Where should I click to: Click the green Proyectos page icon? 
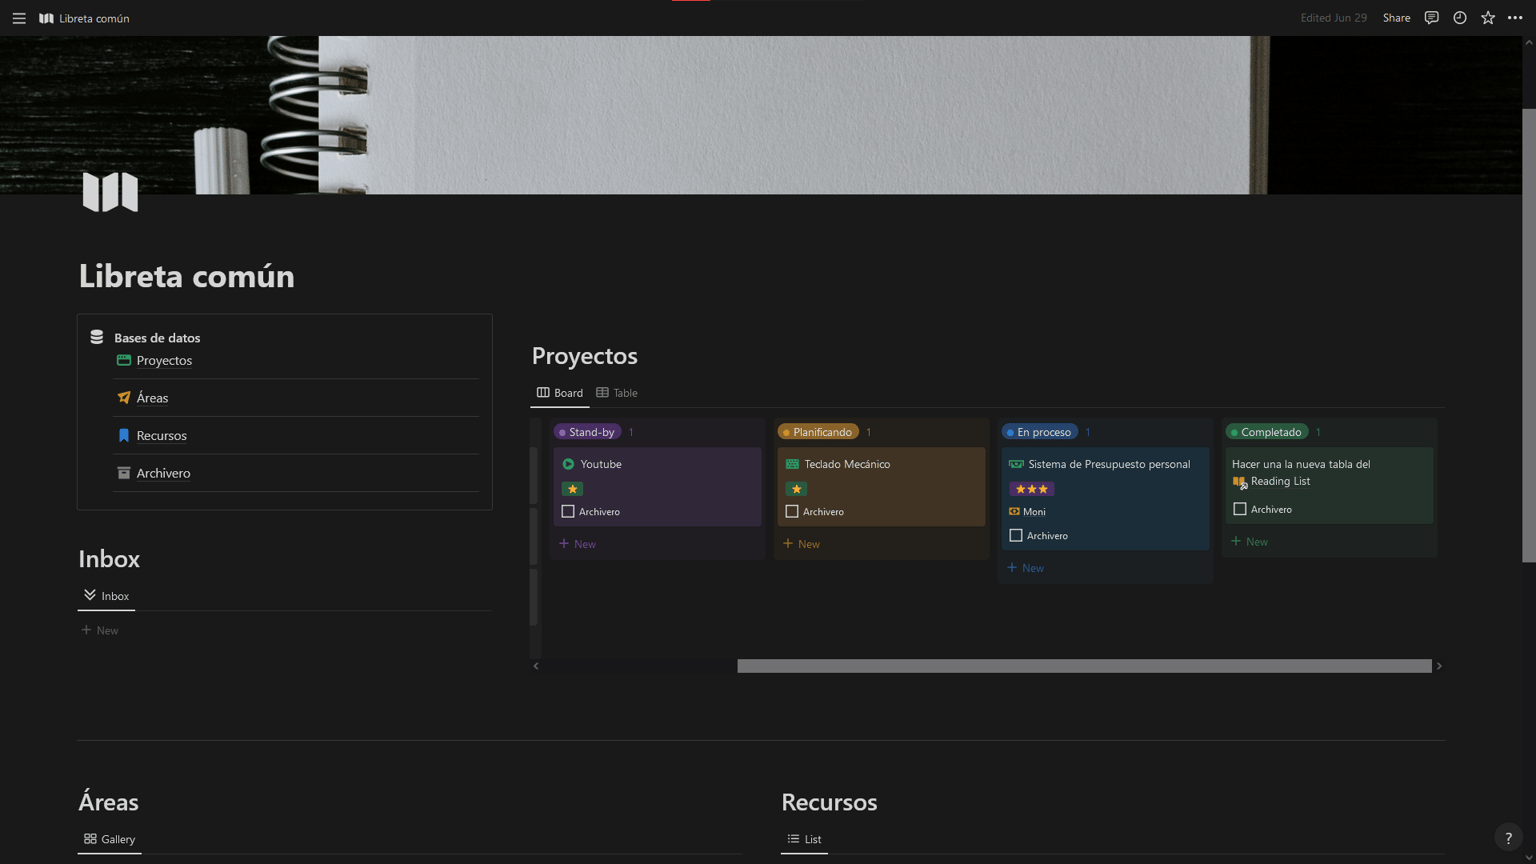[124, 360]
